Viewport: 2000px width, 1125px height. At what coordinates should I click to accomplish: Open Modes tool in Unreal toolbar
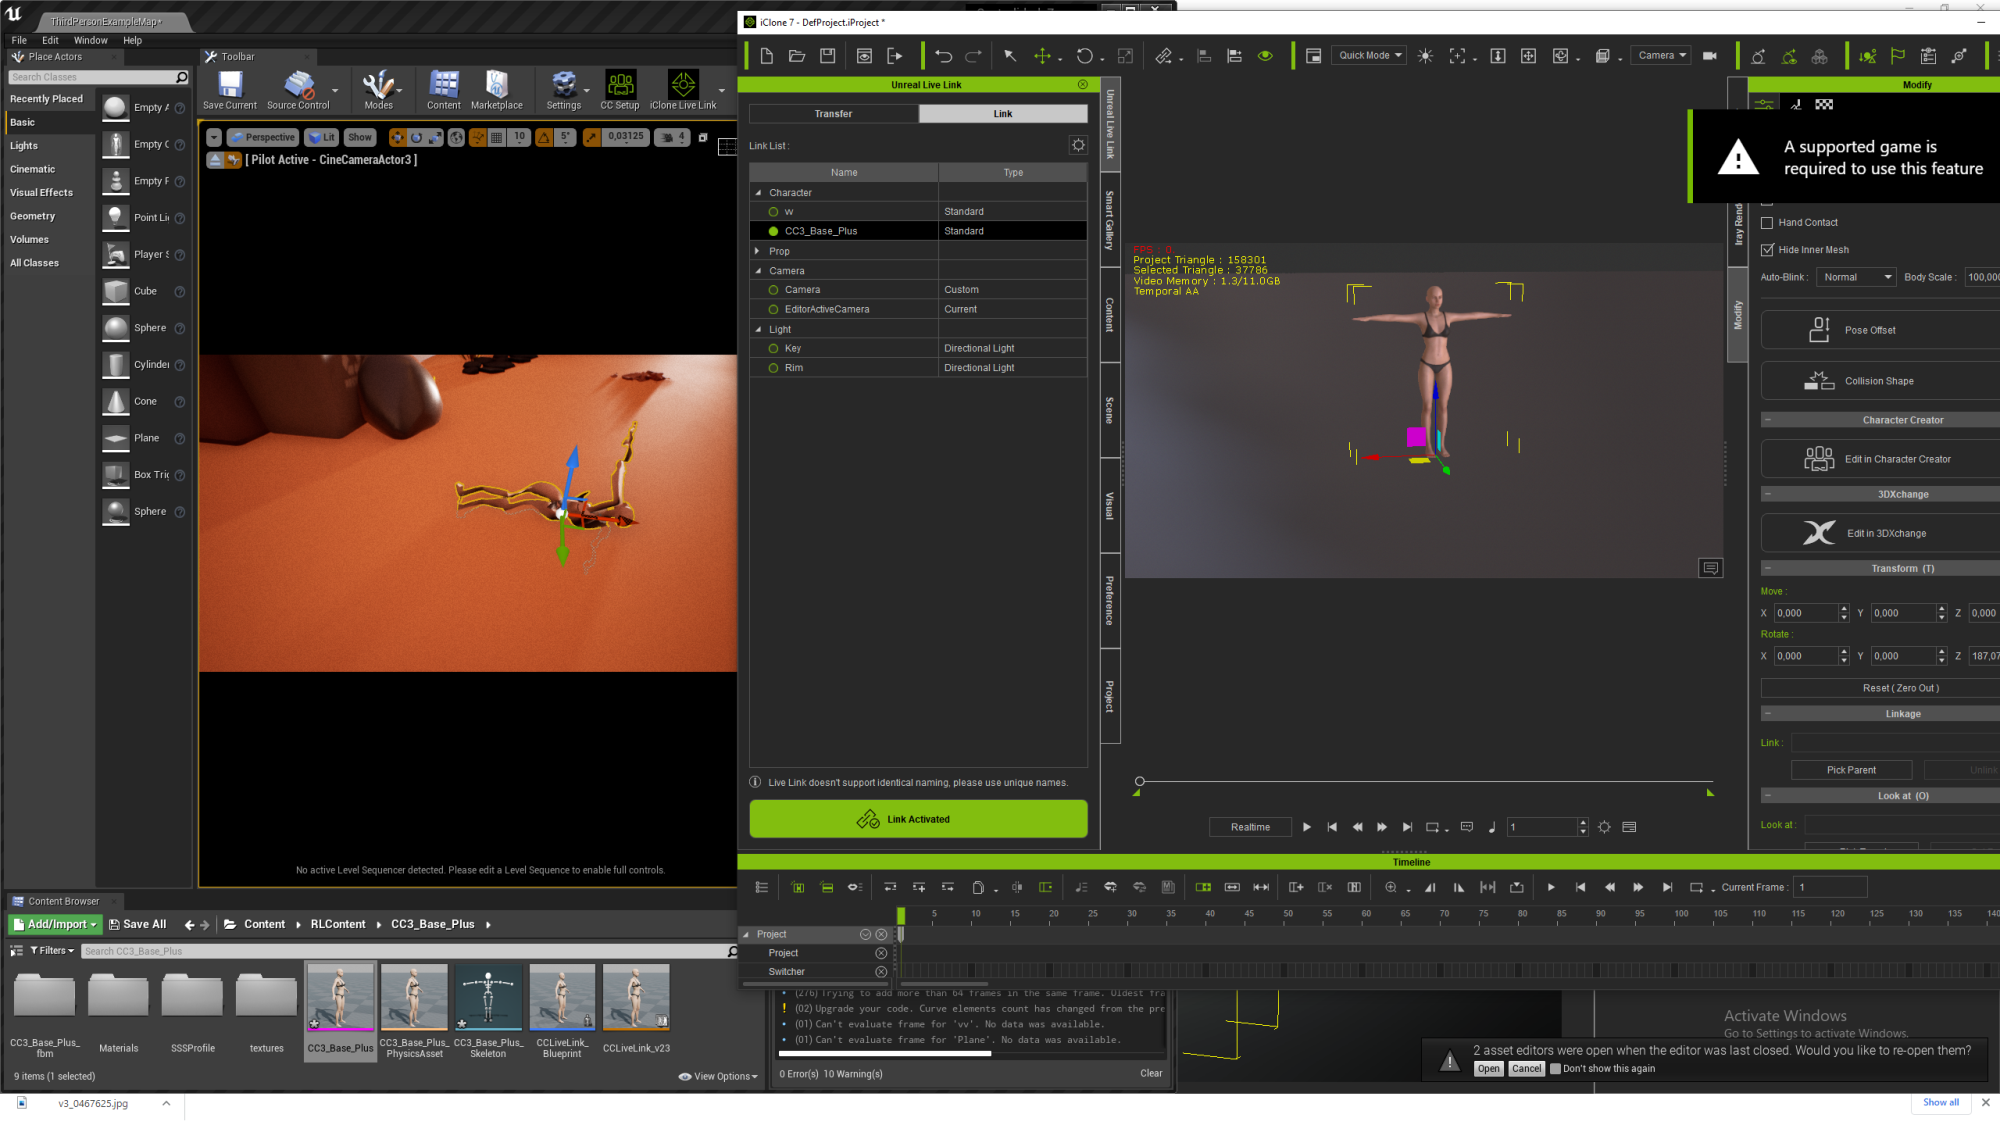tap(378, 90)
